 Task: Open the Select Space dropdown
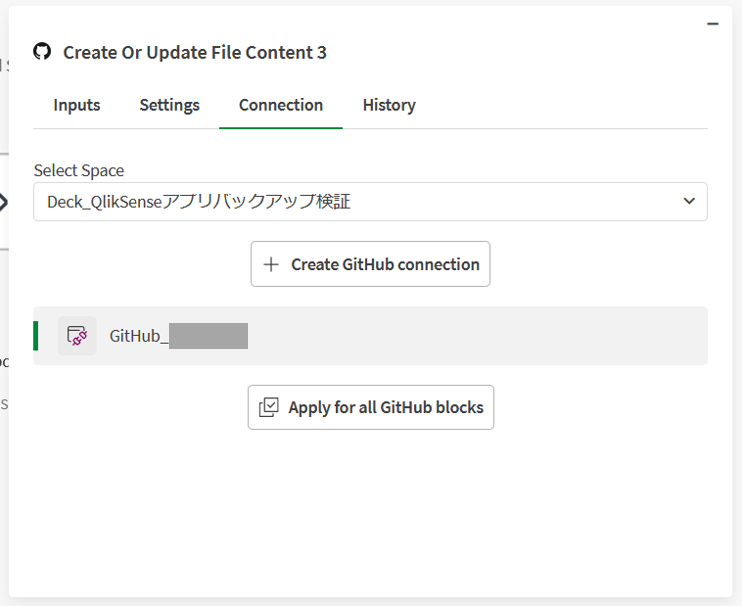tap(370, 202)
